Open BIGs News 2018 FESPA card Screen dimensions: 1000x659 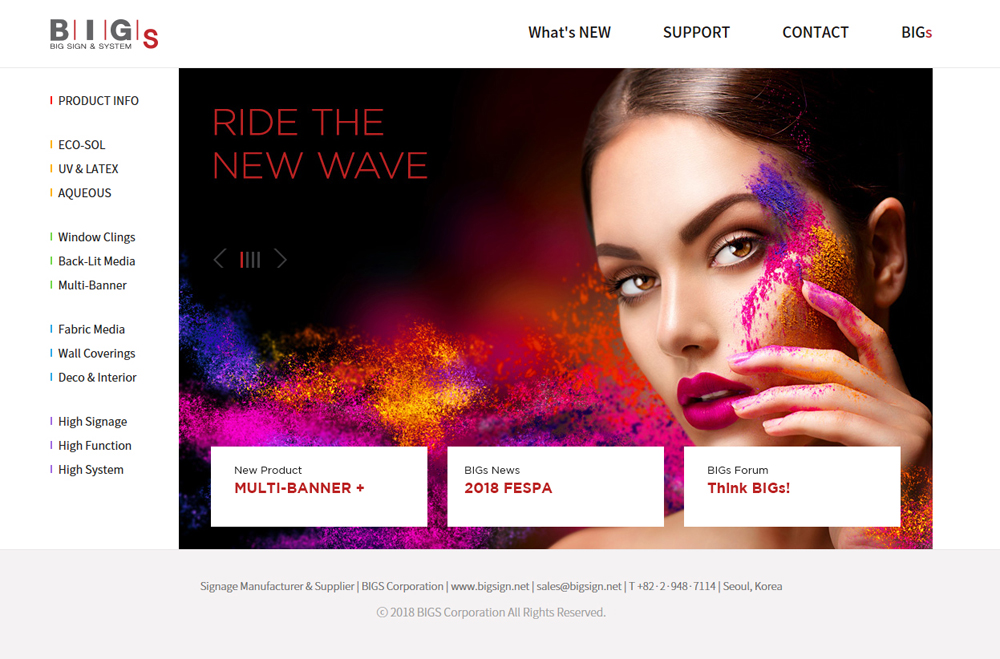(555, 486)
